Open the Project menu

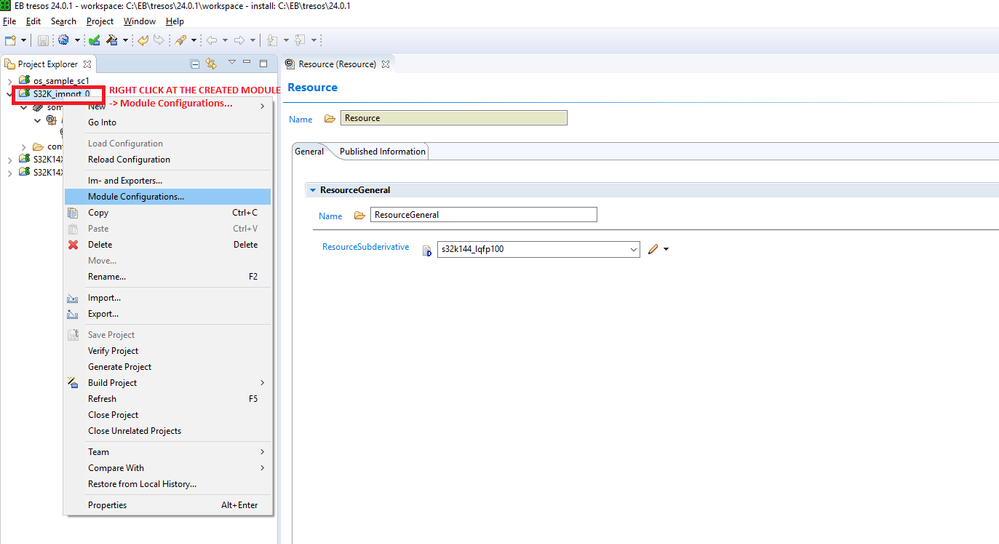pyautogui.click(x=99, y=21)
